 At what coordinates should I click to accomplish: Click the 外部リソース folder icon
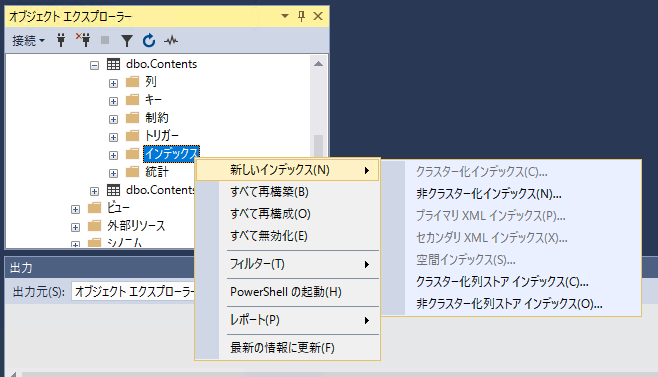pyautogui.click(x=95, y=225)
